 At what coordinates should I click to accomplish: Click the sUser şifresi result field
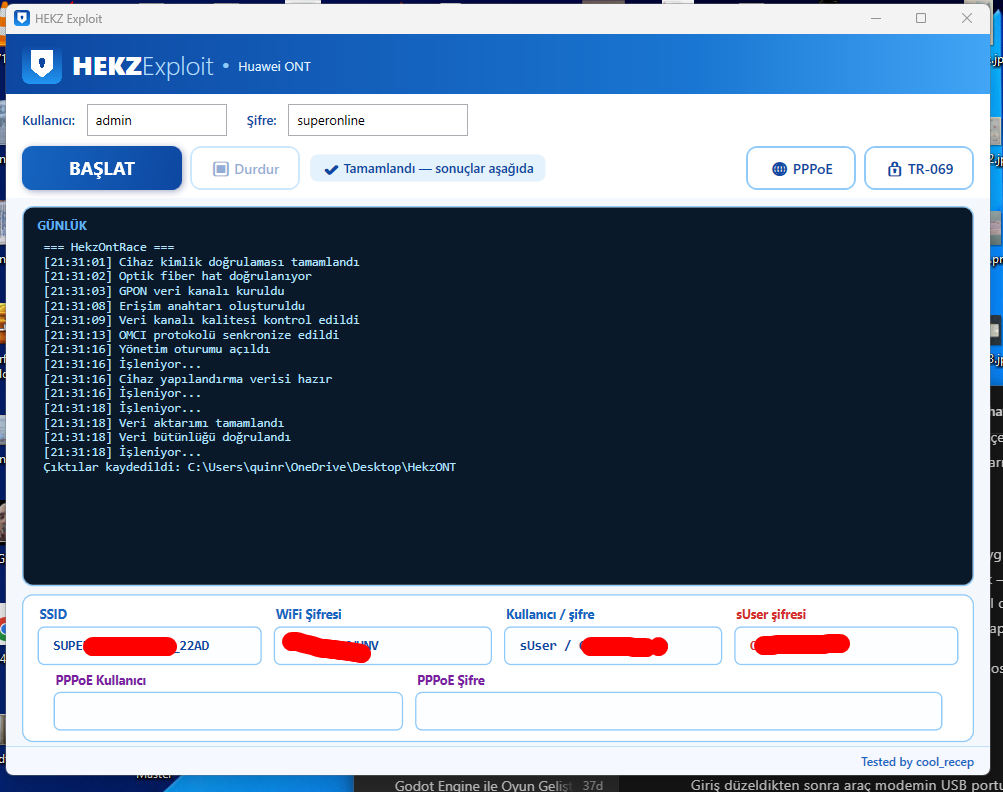[x=846, y=645]
